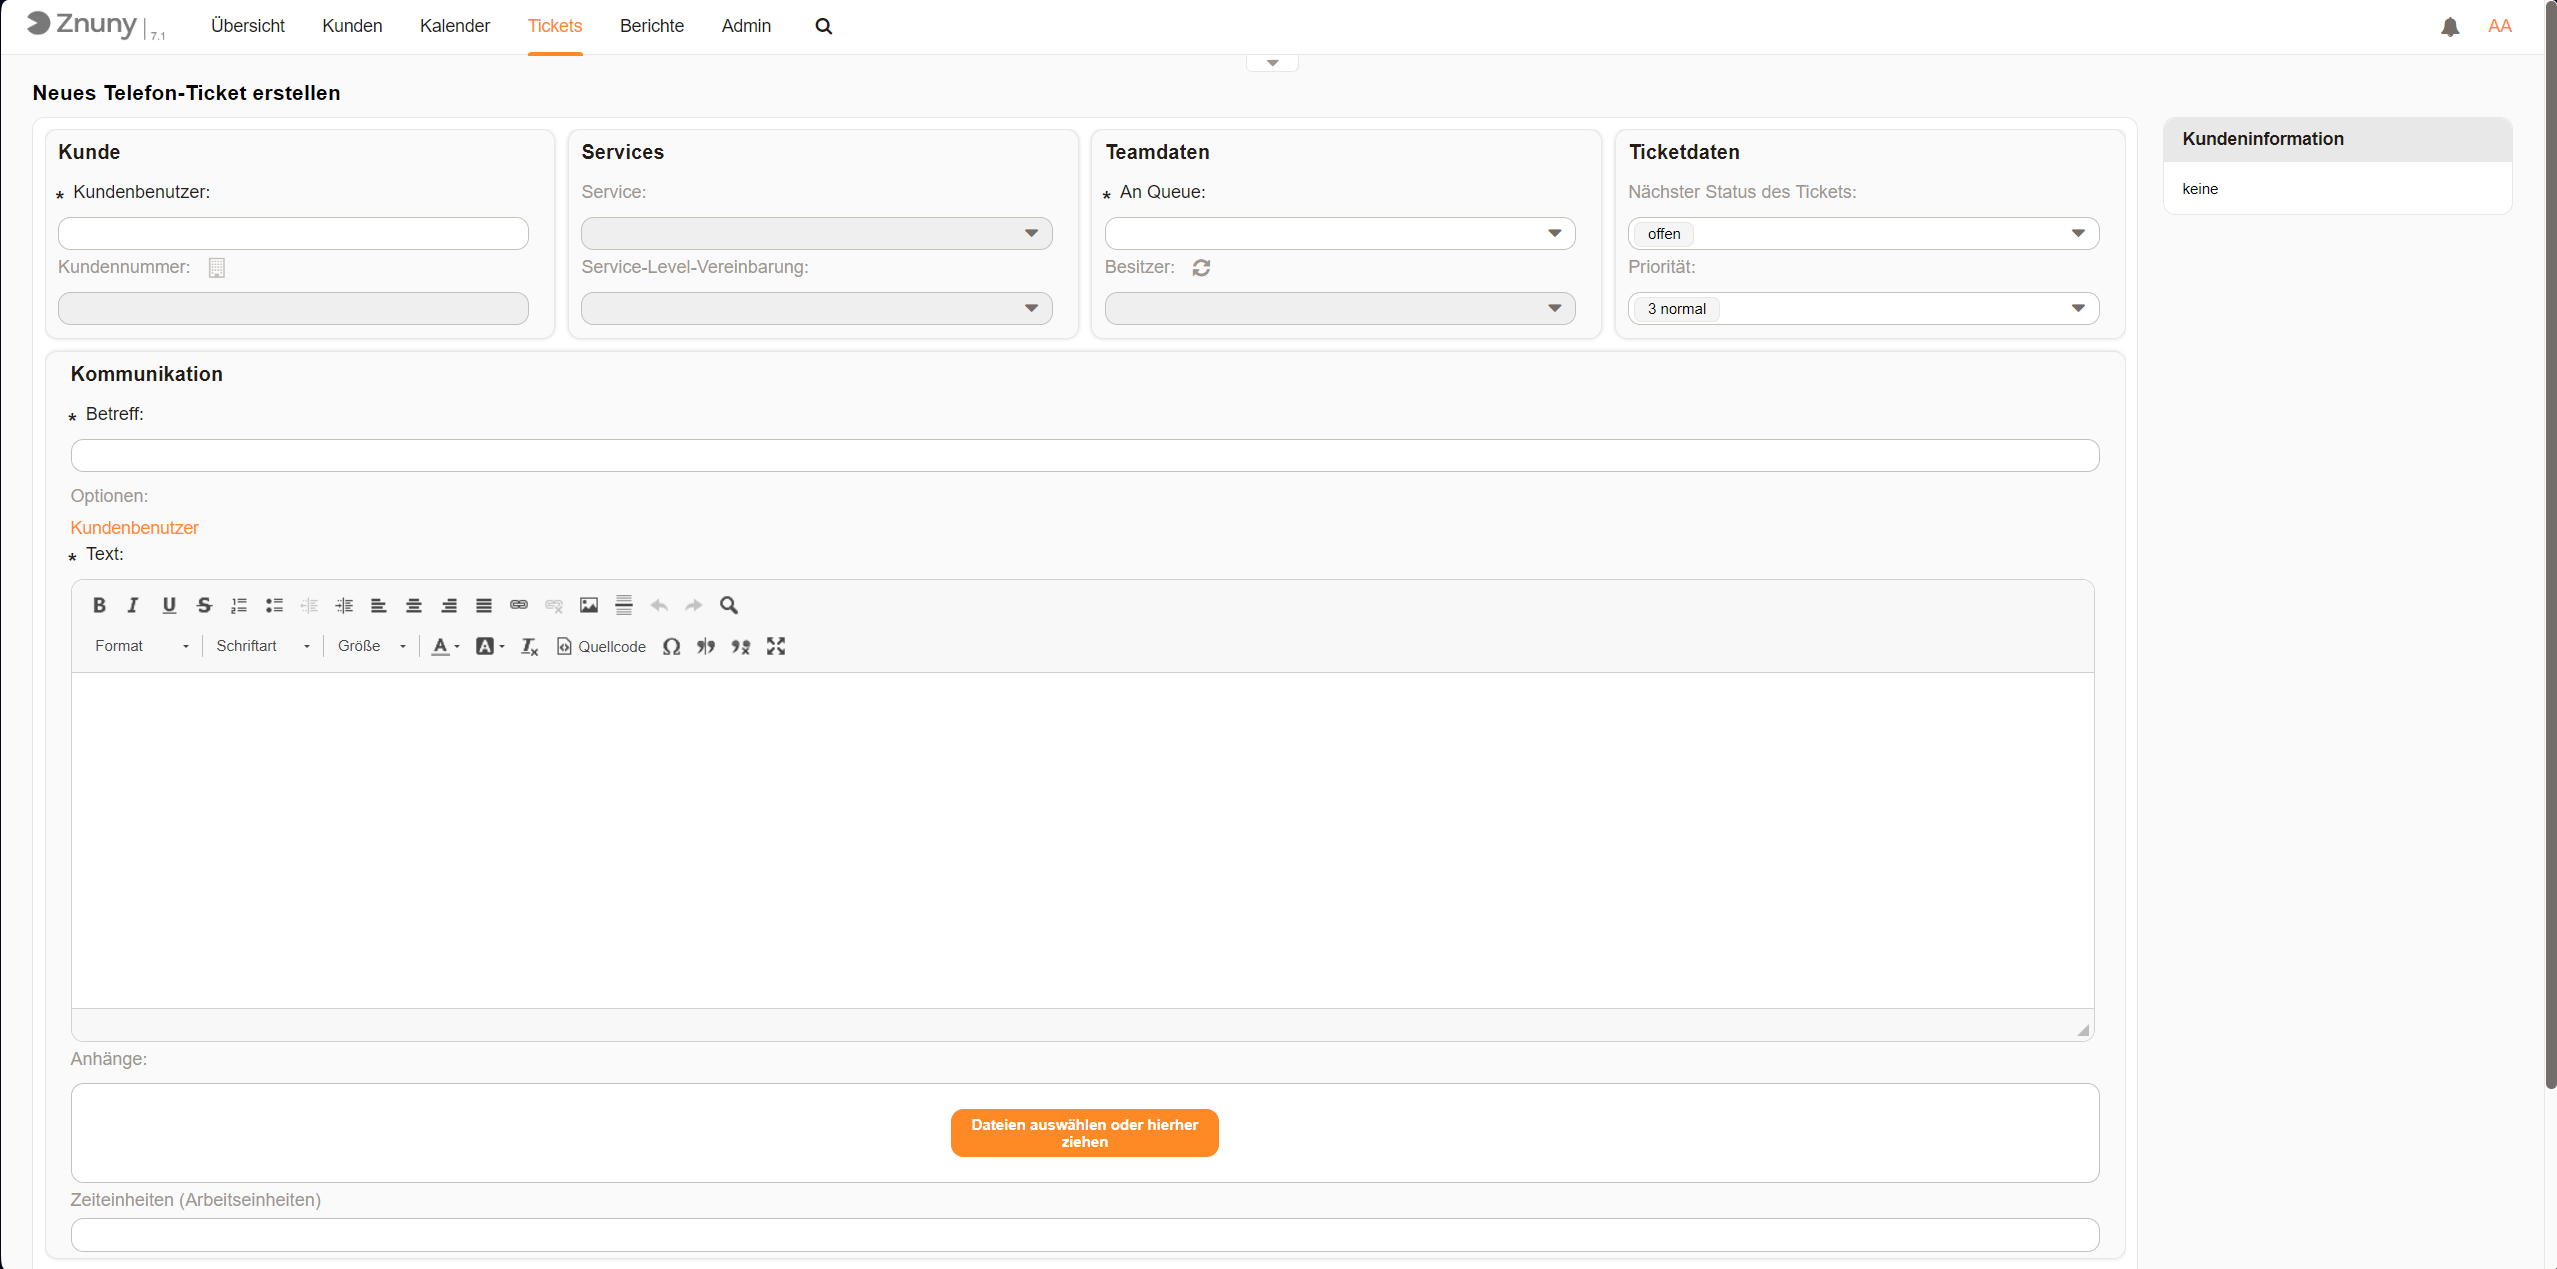The height and width of the screenshot is (1269, 2557).
Task: Expand the Priorität dropdown
Action: (x=1862, y=309)
